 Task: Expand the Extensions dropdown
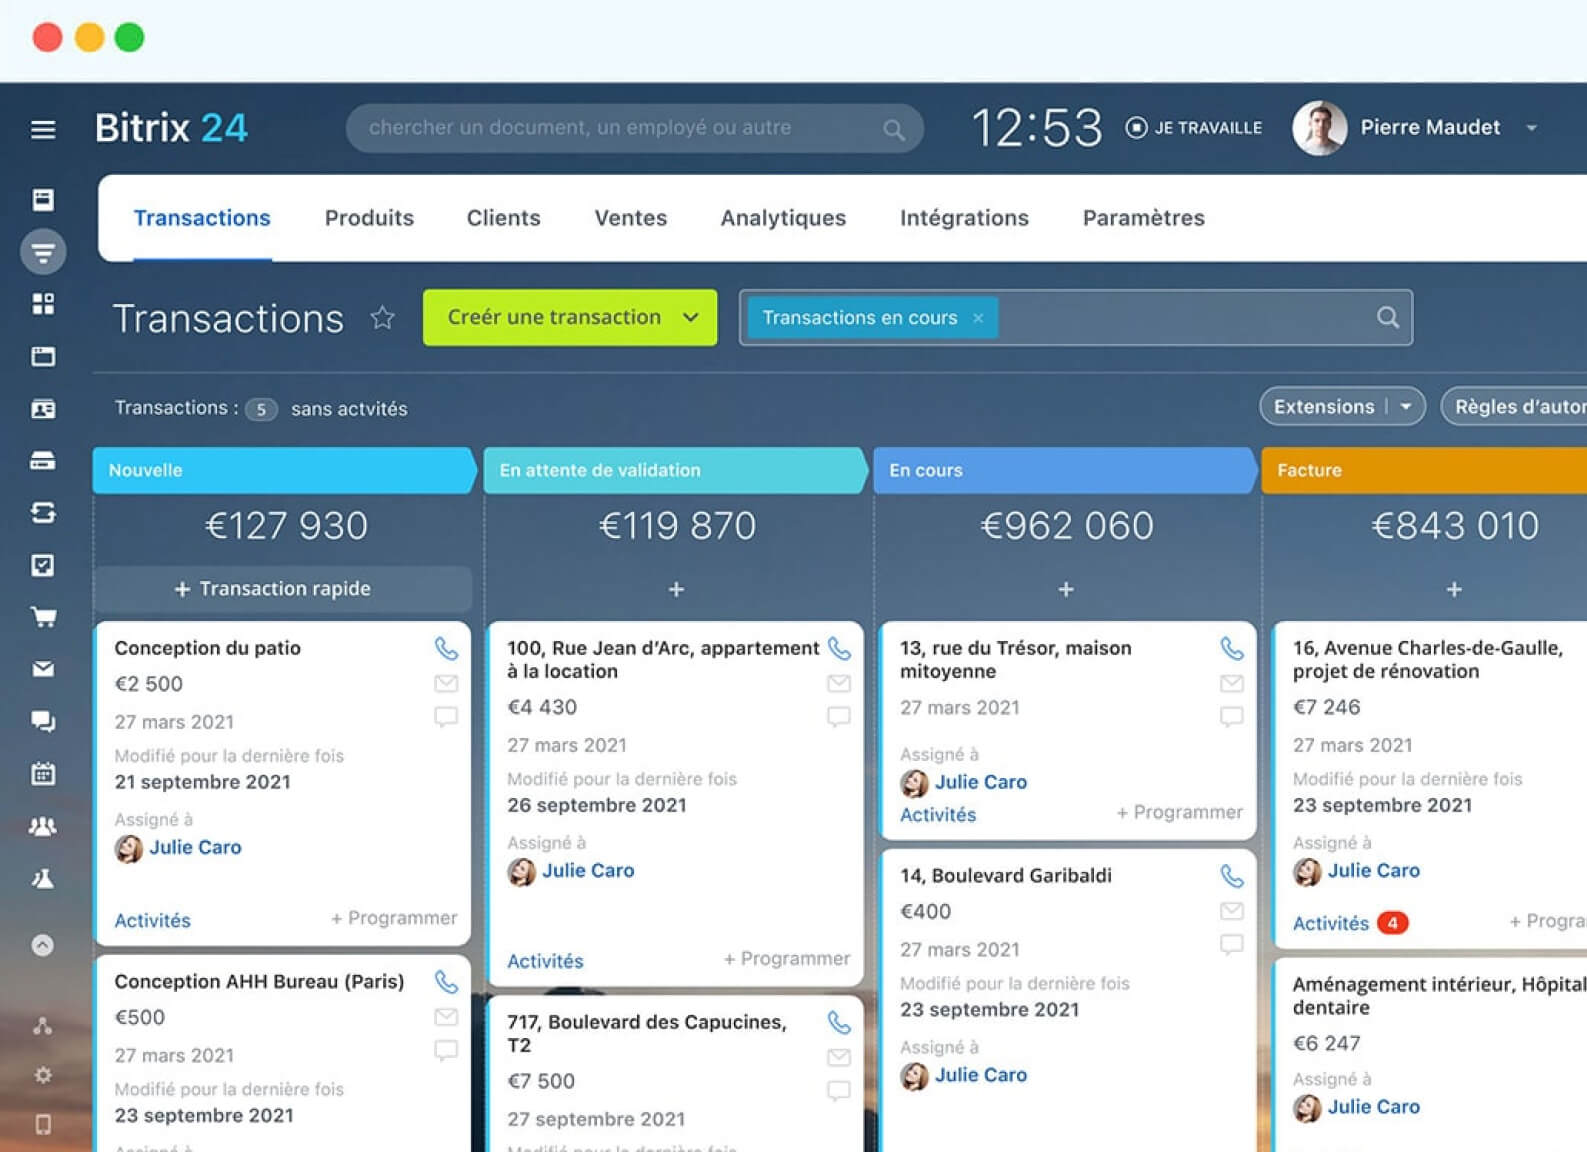point(1406,407)
